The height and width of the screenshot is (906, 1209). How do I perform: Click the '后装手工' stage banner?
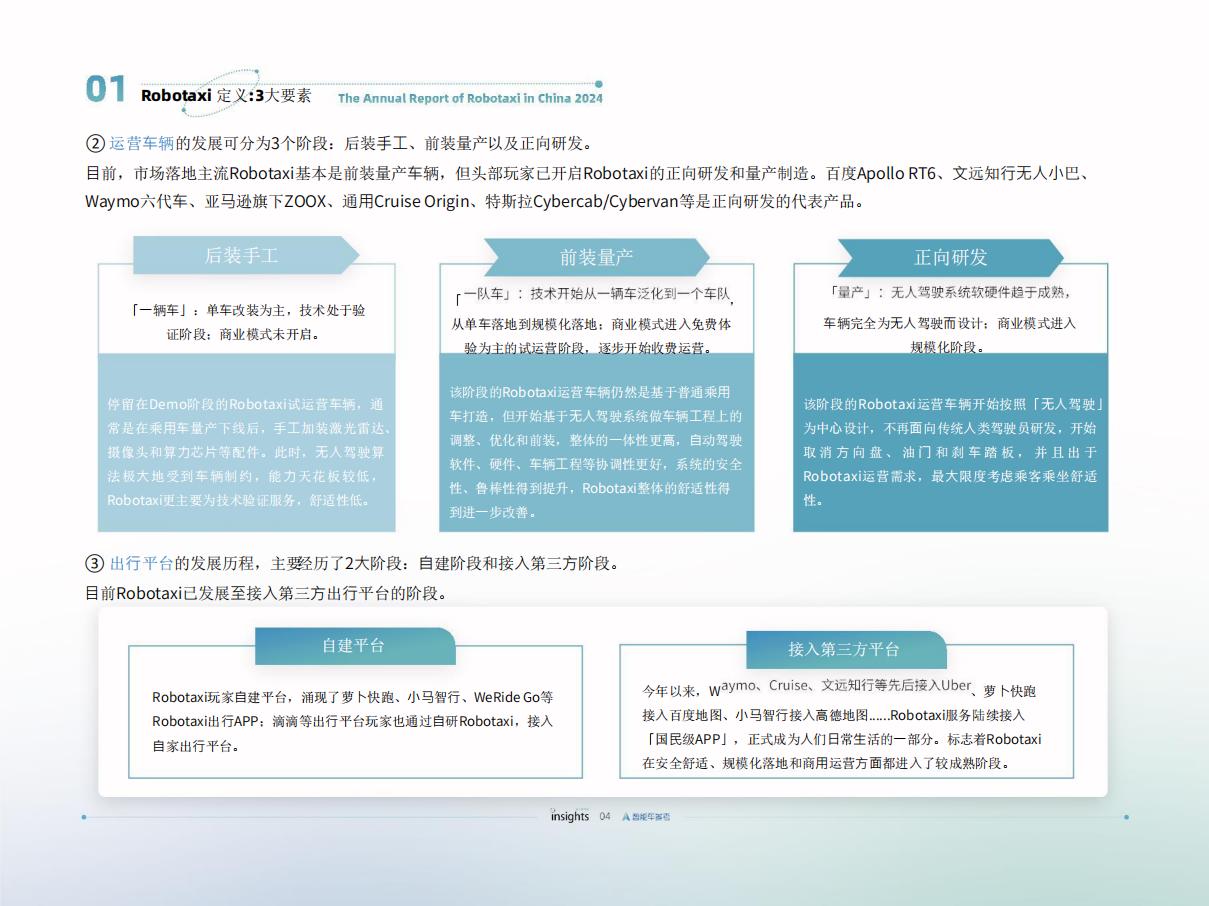pos(246,255)
